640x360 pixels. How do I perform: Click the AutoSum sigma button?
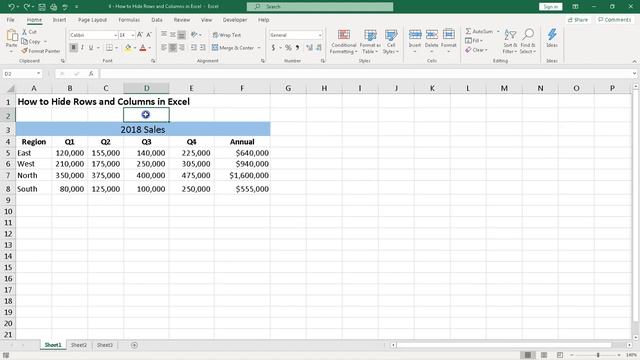[479, 31]
